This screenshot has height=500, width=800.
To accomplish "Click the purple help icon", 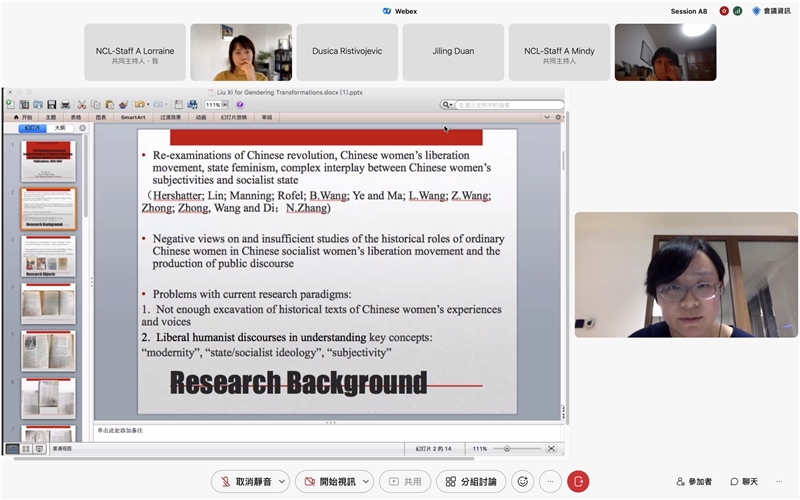I will [x=240, y=104].
